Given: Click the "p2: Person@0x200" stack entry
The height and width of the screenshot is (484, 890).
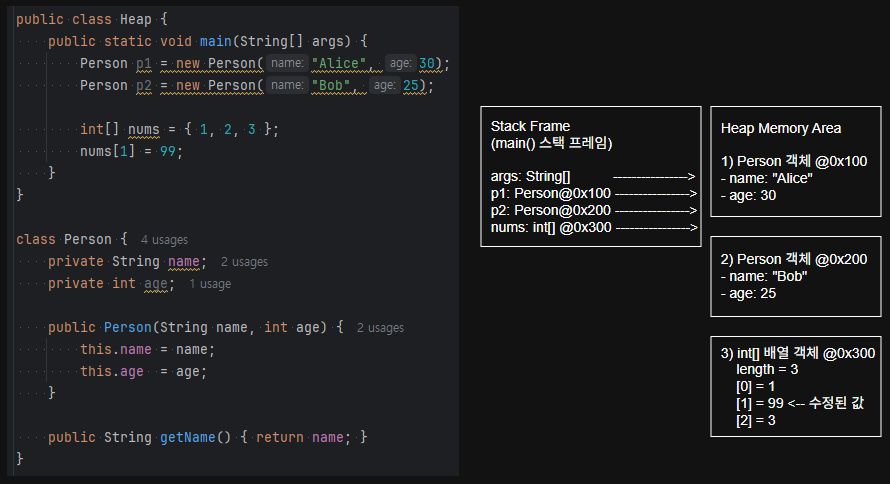Looking at the screenshot, I should [x=551, y=211].
